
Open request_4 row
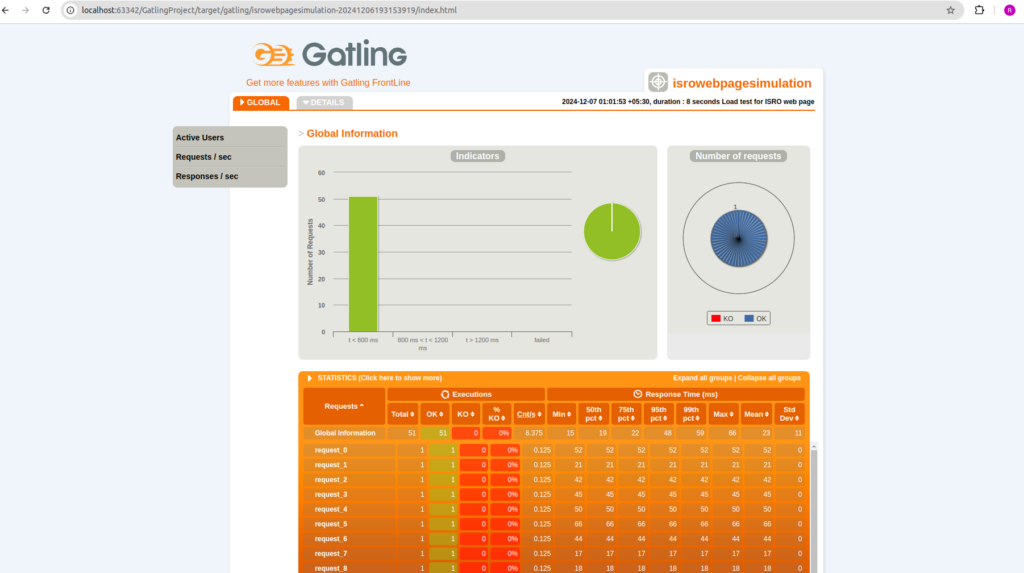pos(554,510)
